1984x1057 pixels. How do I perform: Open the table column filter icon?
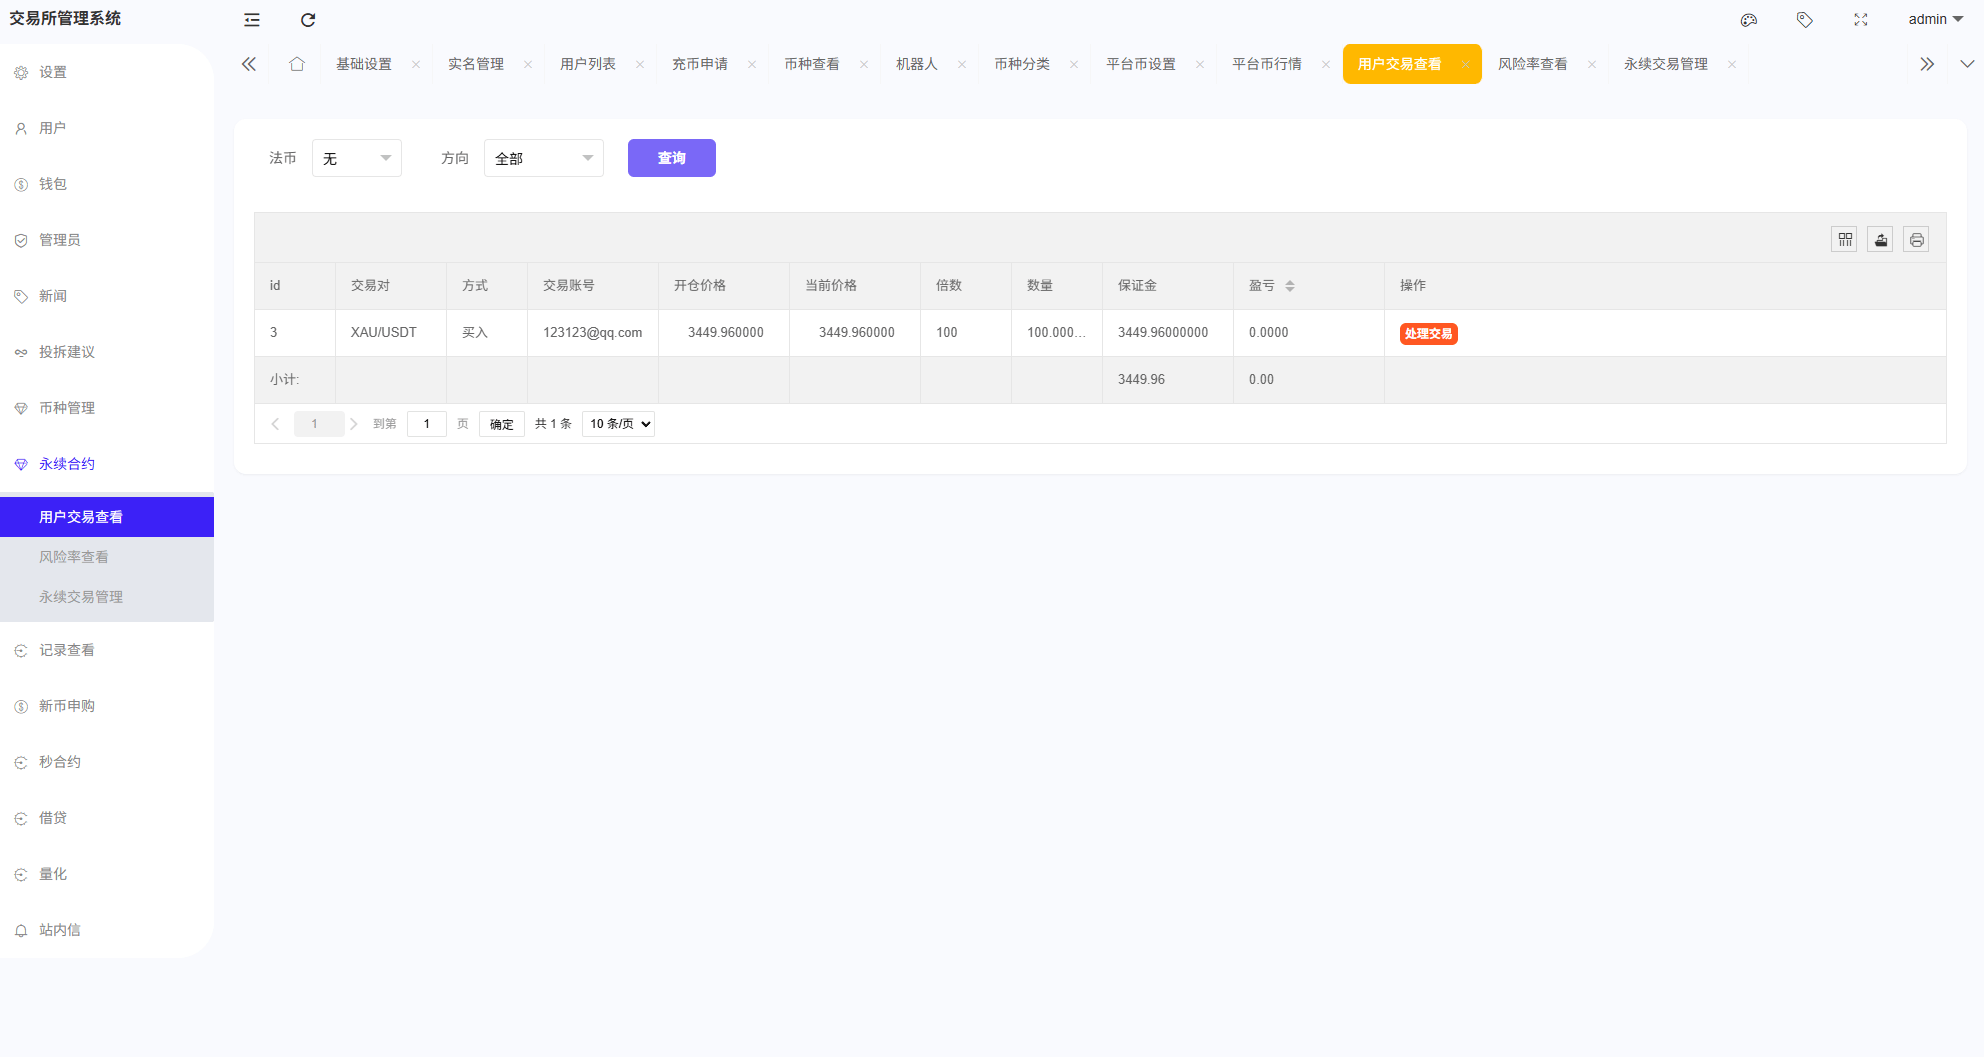[1845, 240]
